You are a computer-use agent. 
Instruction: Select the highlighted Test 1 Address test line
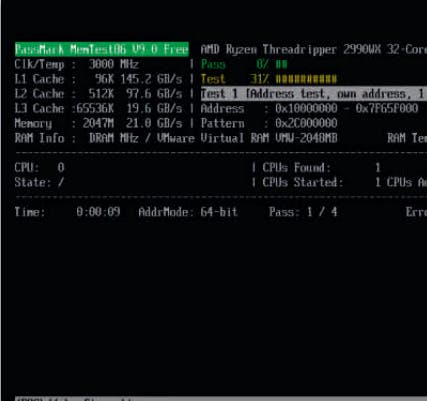click(x=314, y=94)
